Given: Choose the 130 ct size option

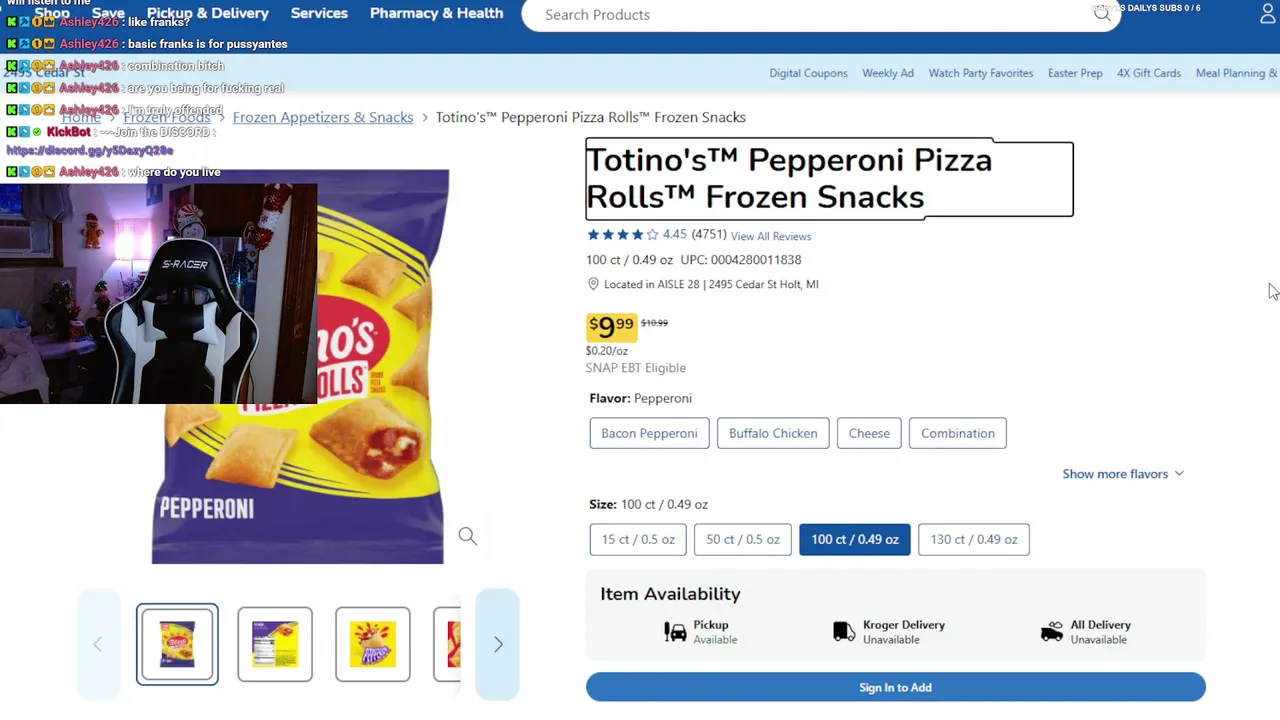Looking at the screenshot, I should [x=973, y=539].
